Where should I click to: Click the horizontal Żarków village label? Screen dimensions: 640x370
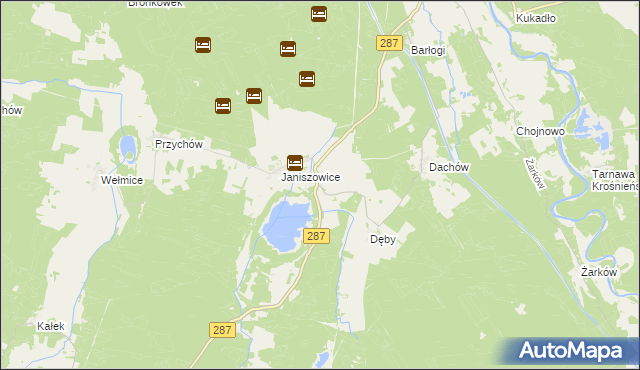pyautogui.click(x=599, y=272)
